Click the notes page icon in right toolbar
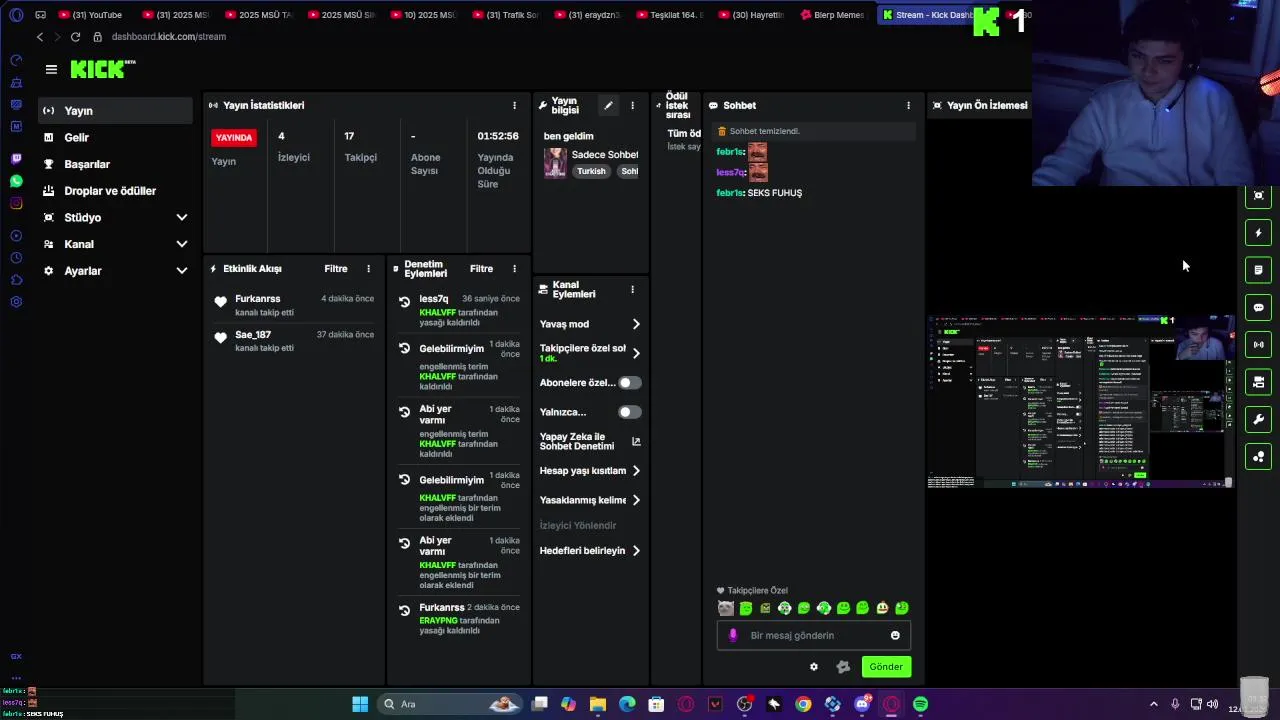The height and width of the screenshot is (720, 1280). pyautogui.click(x=1258, y=270)
